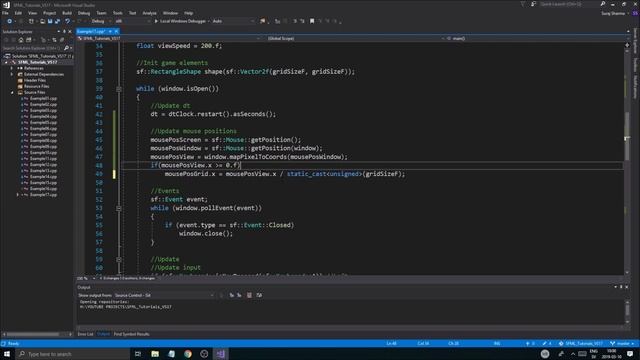Click the Save All toolbar icon
640x360 pixels.
(x=57, y=21)
